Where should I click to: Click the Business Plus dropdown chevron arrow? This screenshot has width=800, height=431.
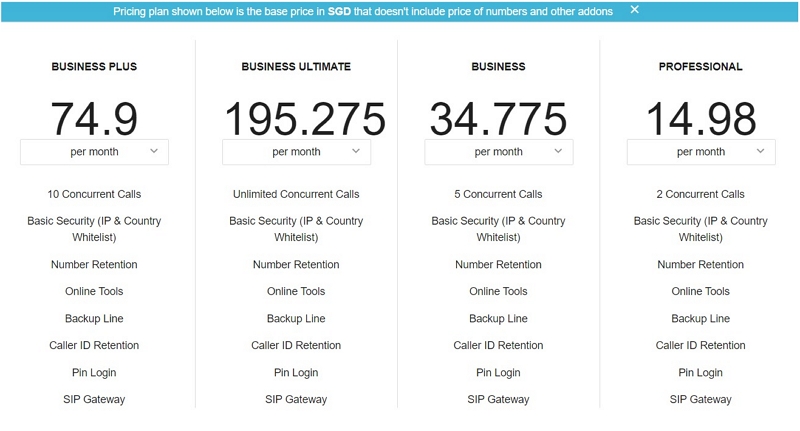[154, 151]
